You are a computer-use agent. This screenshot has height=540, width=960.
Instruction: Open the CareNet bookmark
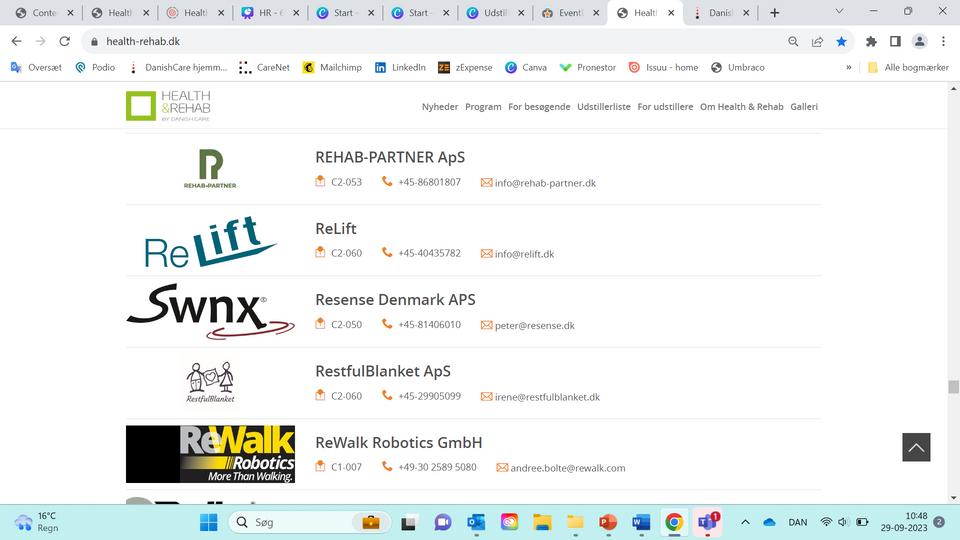(264, 67)
